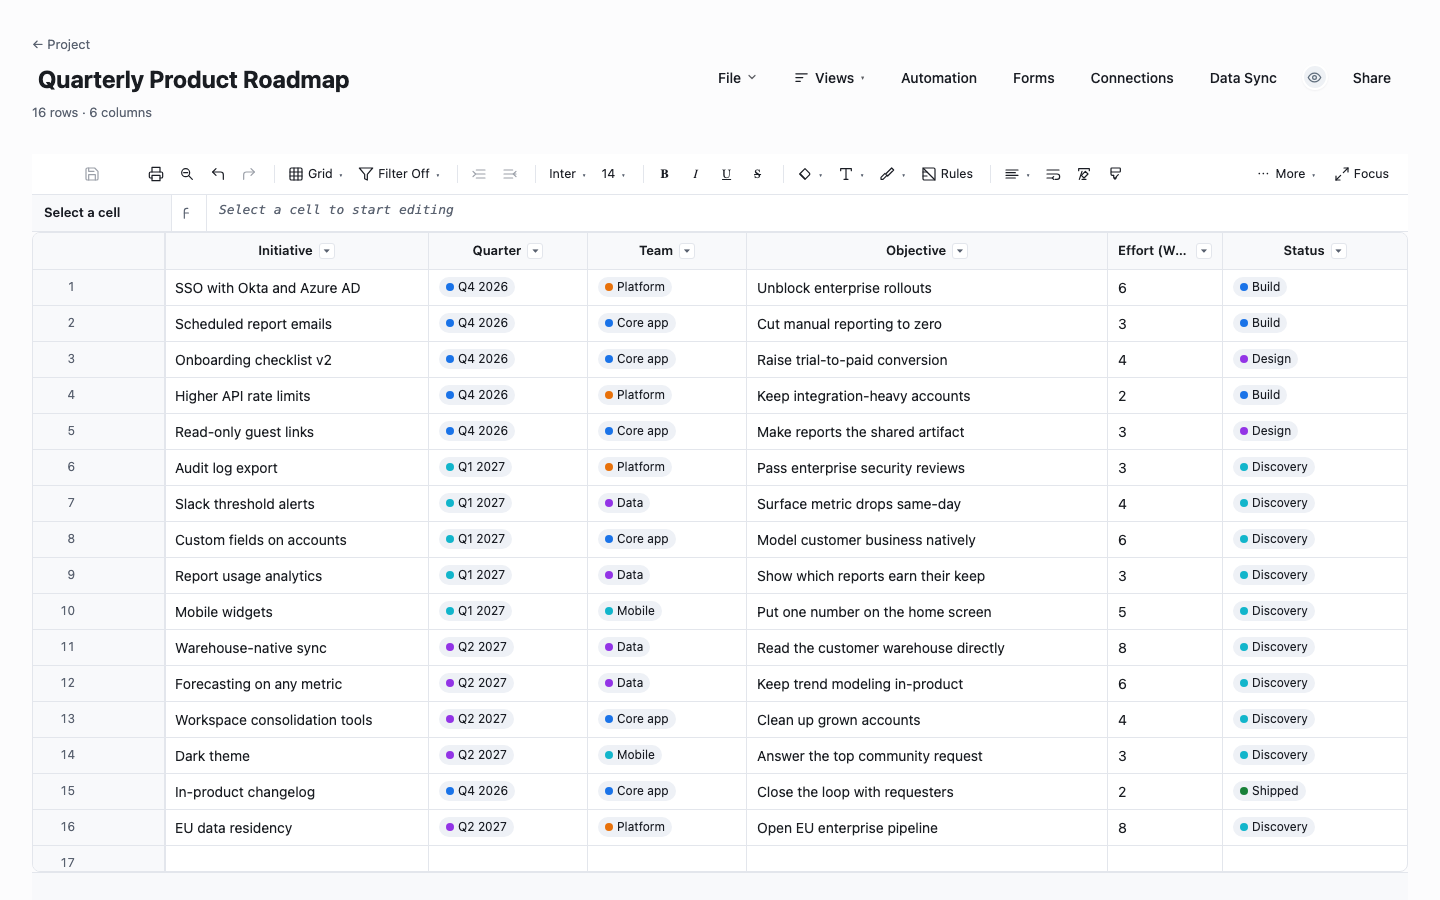This screenshot has height=900, width=1440.
Task: Select the 'SSO with Okta and Azure AD' cell
Action: pos(296,288)
